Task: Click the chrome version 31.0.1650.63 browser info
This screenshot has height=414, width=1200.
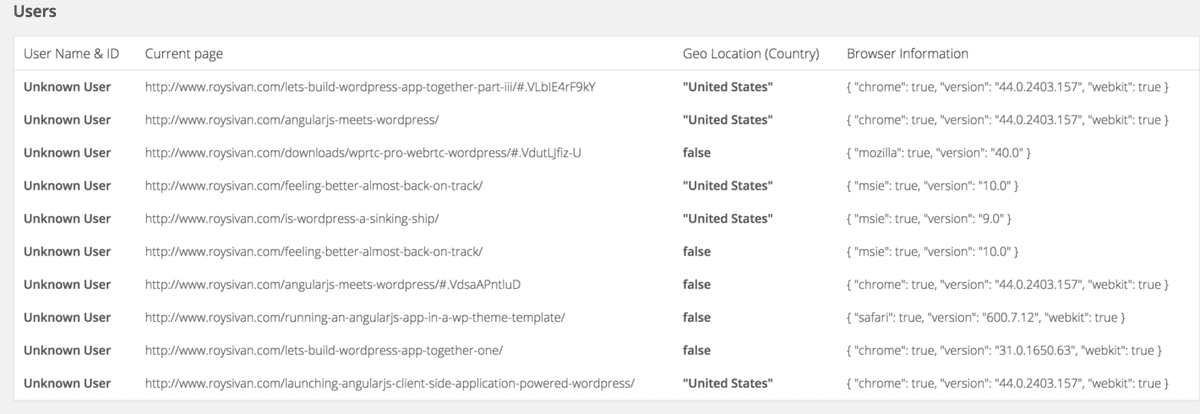Action: point(1004,351)
